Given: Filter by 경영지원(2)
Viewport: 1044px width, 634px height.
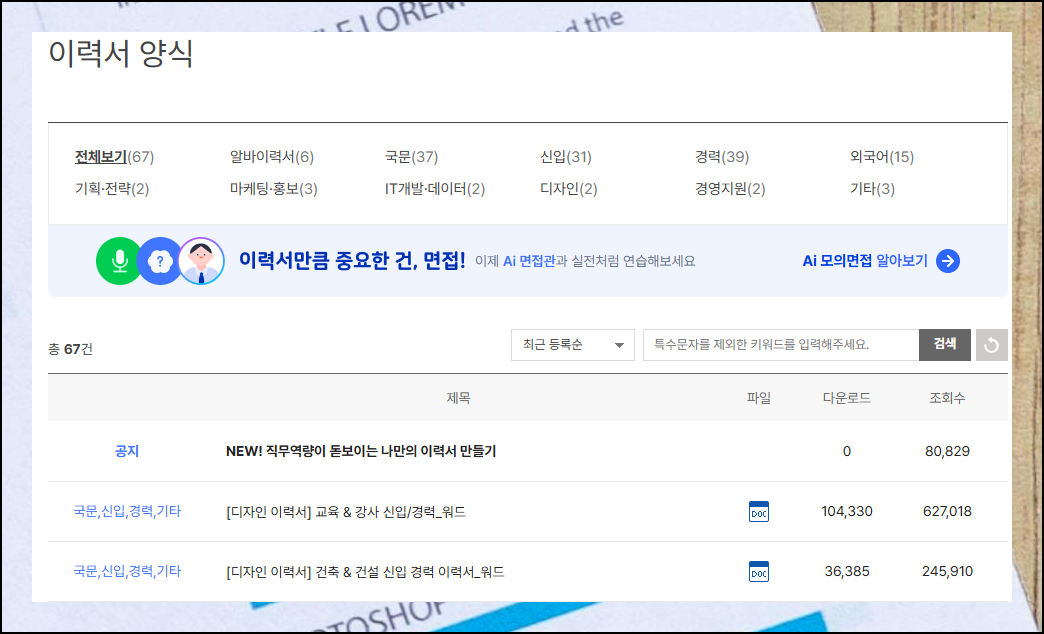Looking at the screenshot, I should [730, 189].
